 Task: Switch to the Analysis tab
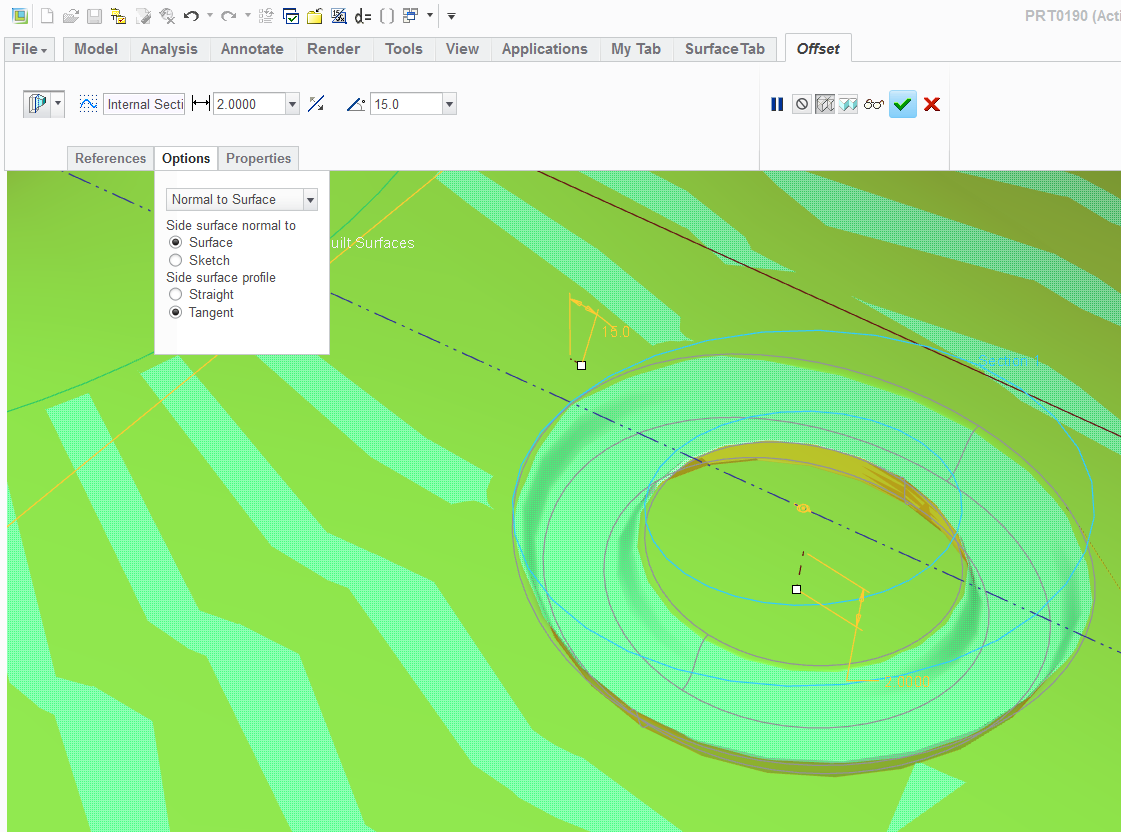(x=169, y=49)
